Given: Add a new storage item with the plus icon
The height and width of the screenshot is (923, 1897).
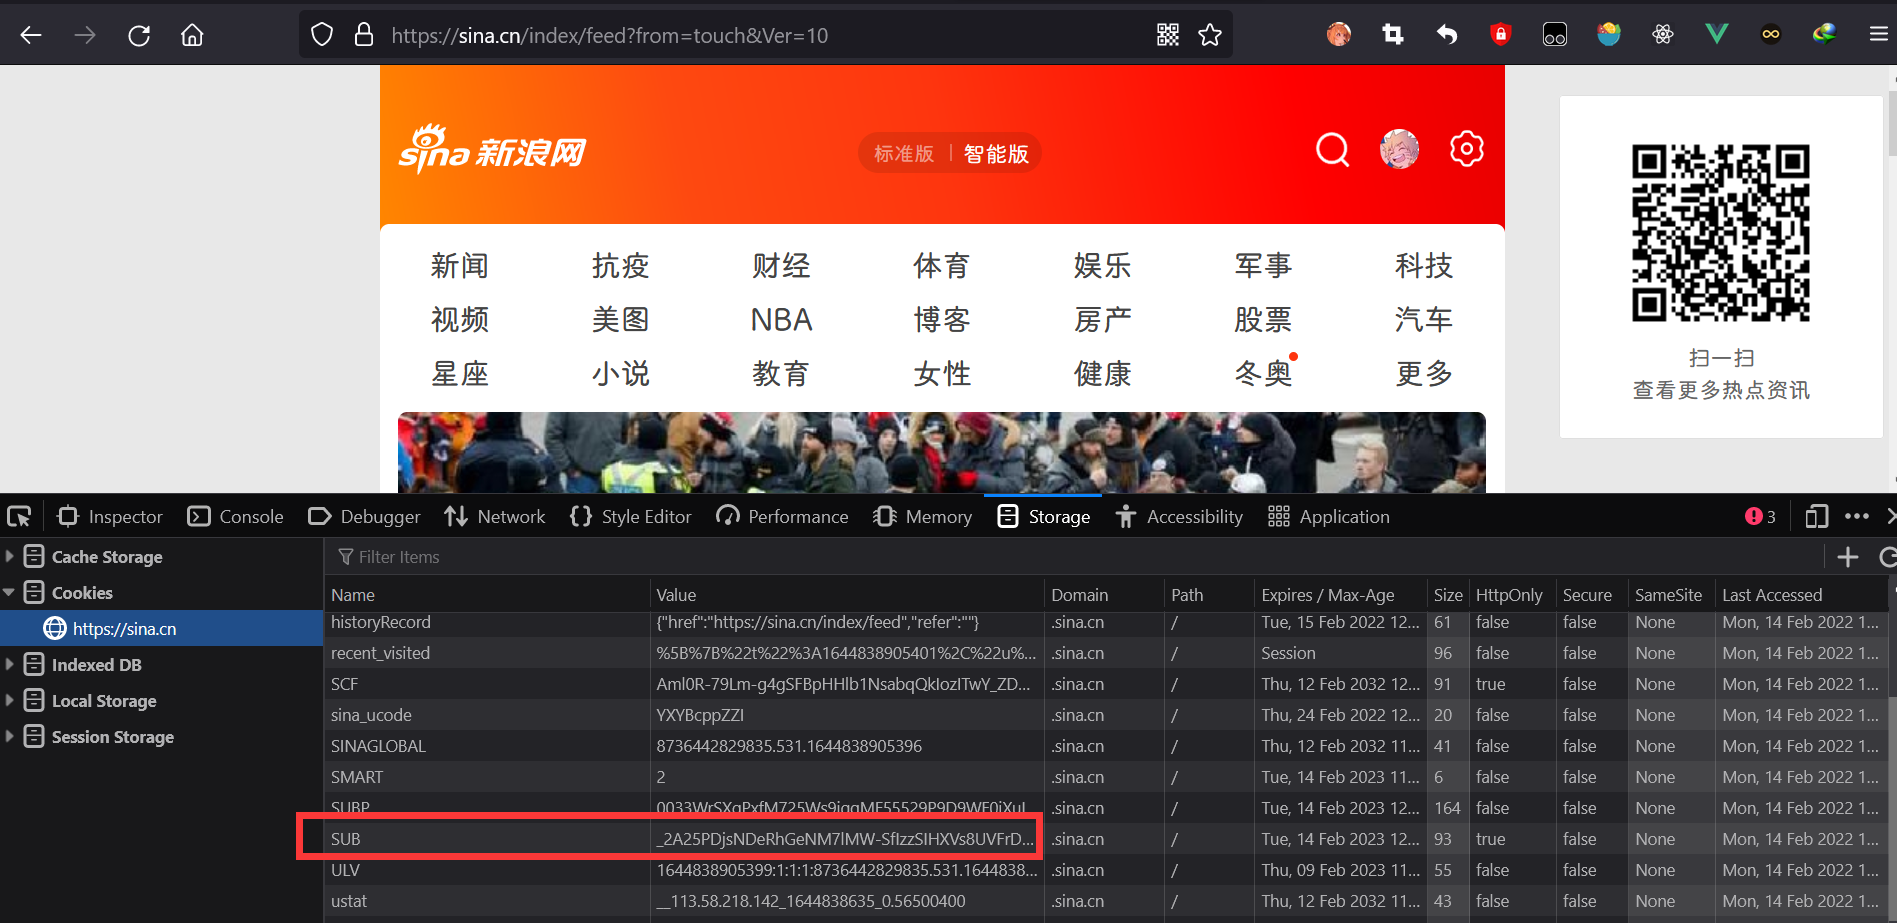Looking at the screenshot, I should pos(1848,557).
